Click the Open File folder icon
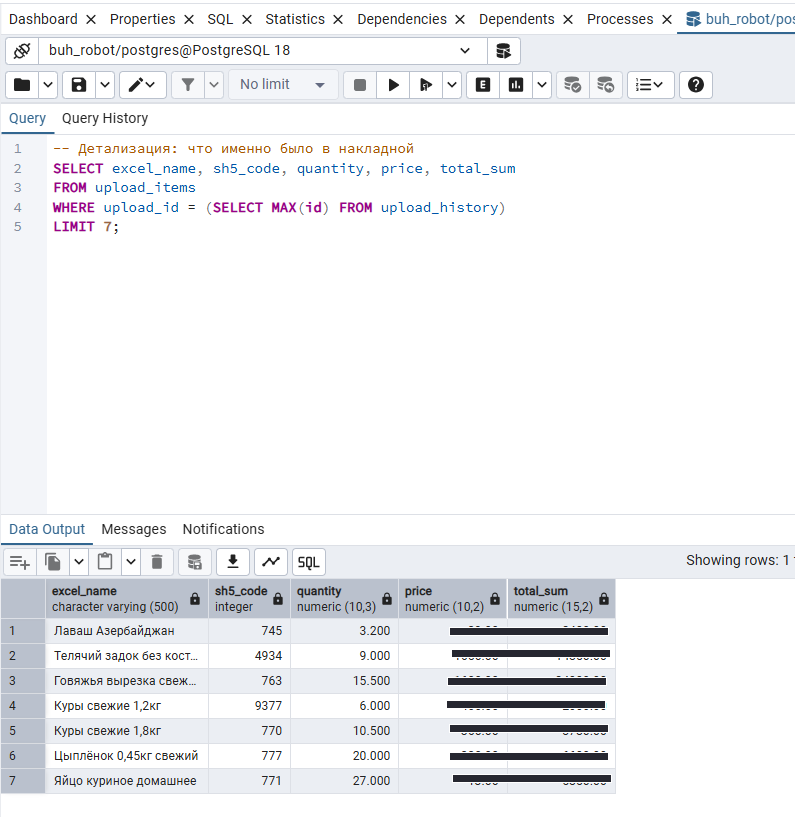Screen dimensions: 795x817 tap(22, 85)
